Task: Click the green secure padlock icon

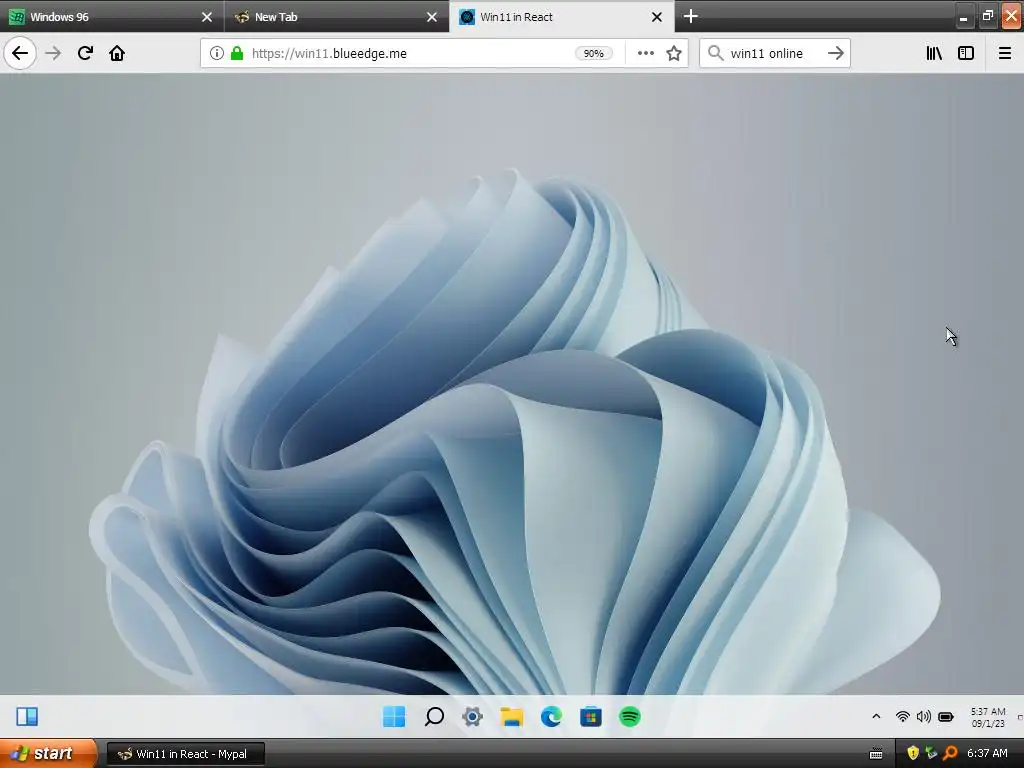Action: (236, 53)
